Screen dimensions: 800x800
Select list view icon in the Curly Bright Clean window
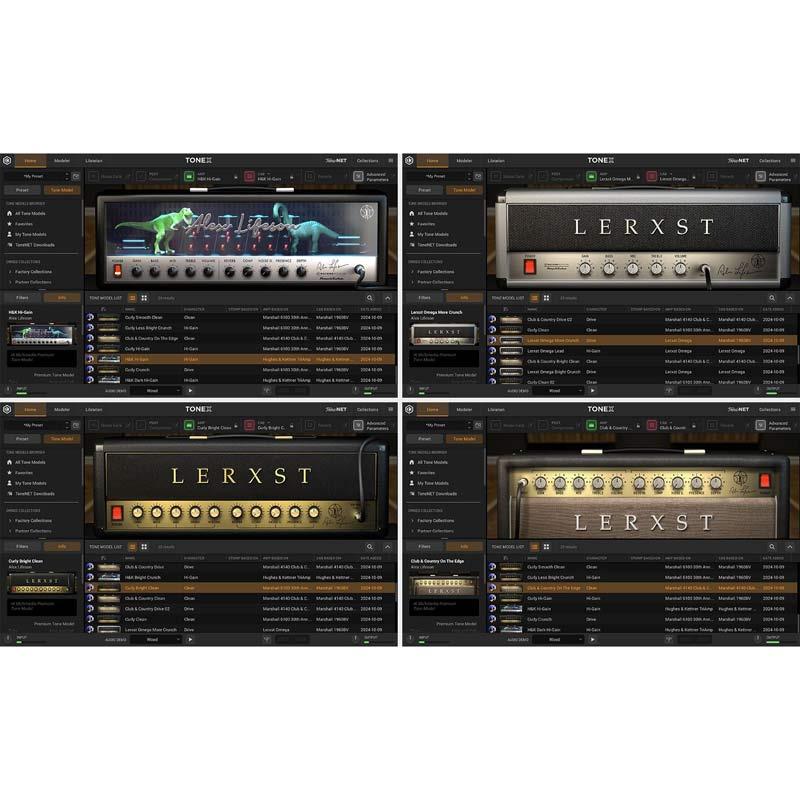133,547
